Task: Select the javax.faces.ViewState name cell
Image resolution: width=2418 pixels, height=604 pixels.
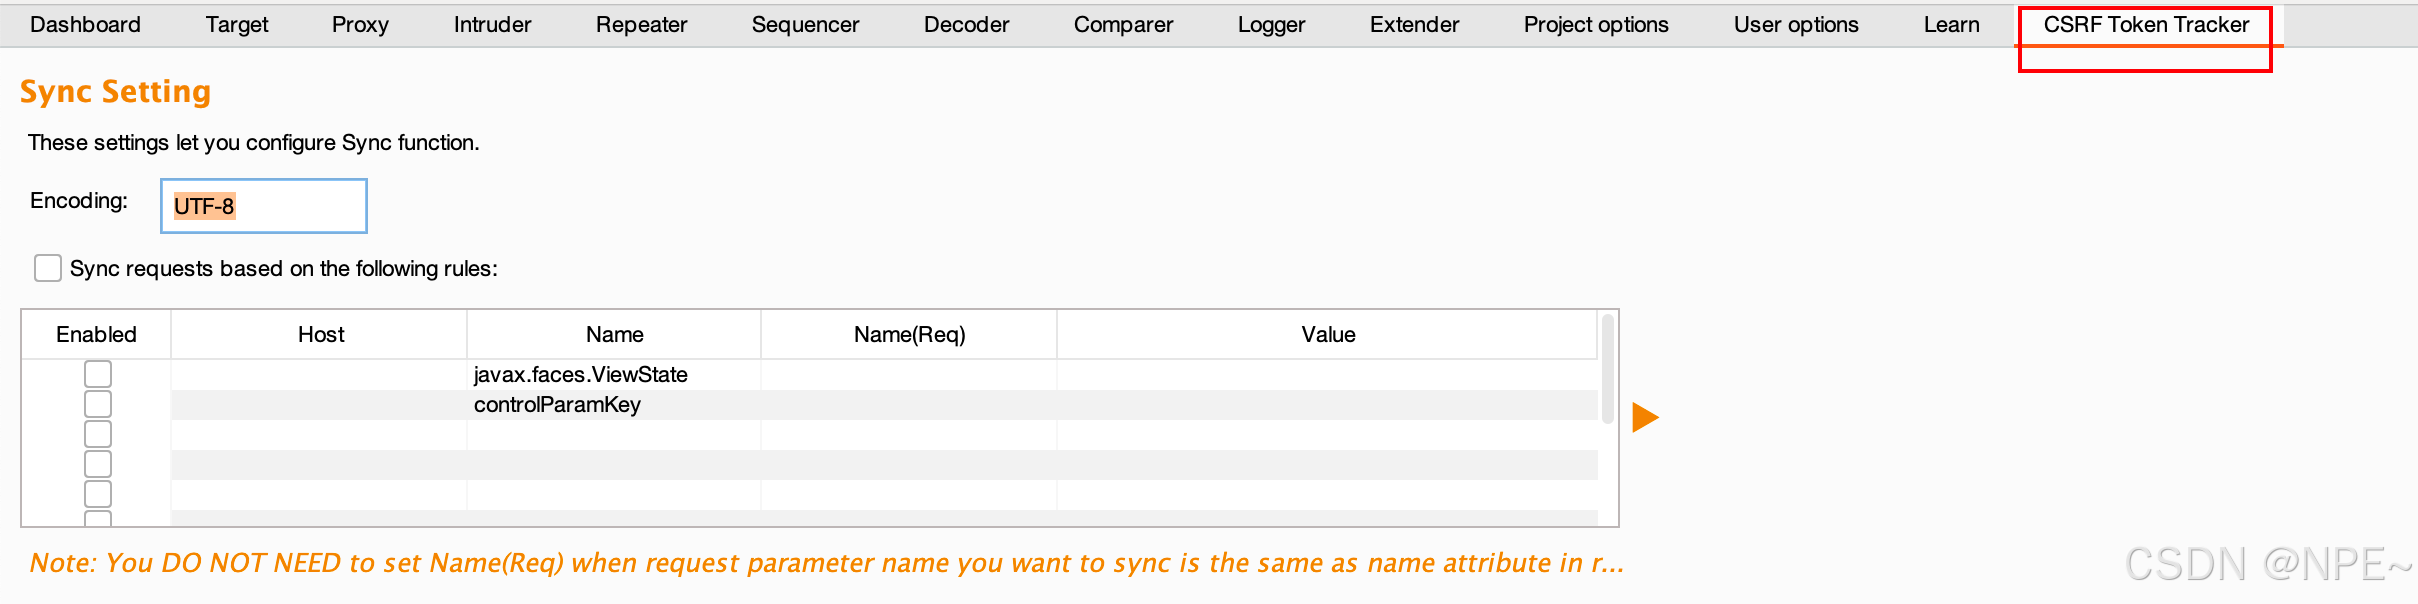Action: [614, 374]
